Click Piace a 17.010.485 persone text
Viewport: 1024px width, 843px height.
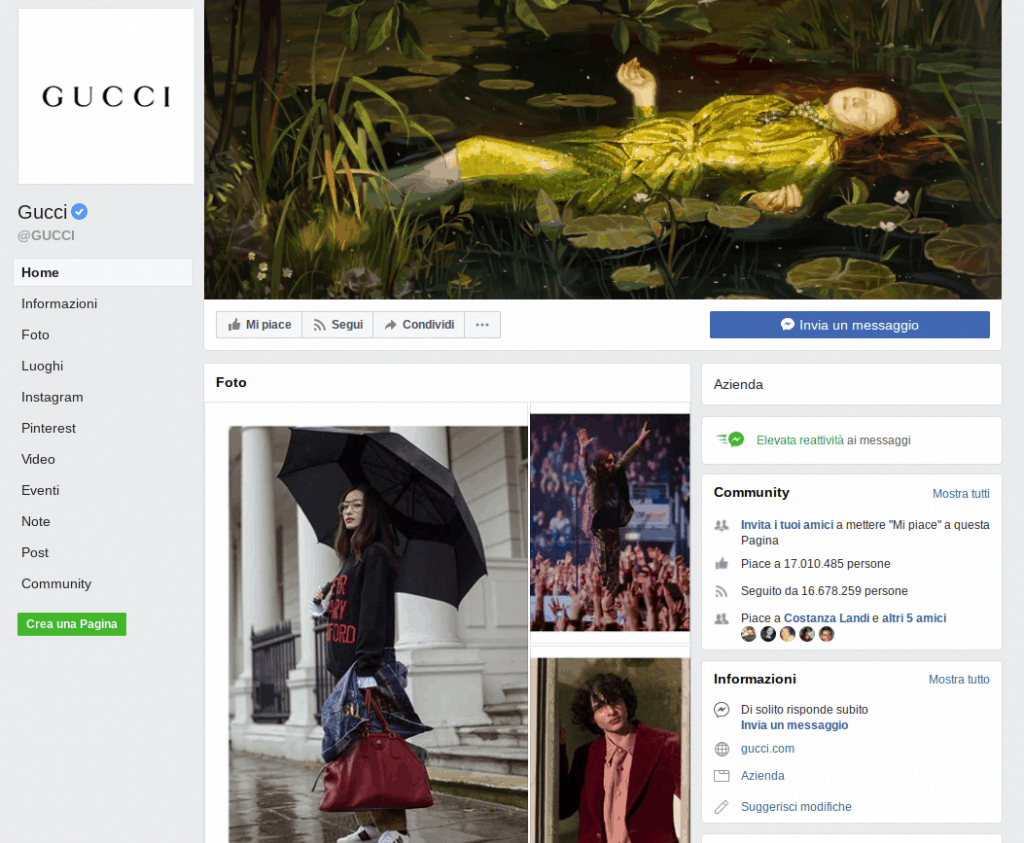tap(816, 564)
